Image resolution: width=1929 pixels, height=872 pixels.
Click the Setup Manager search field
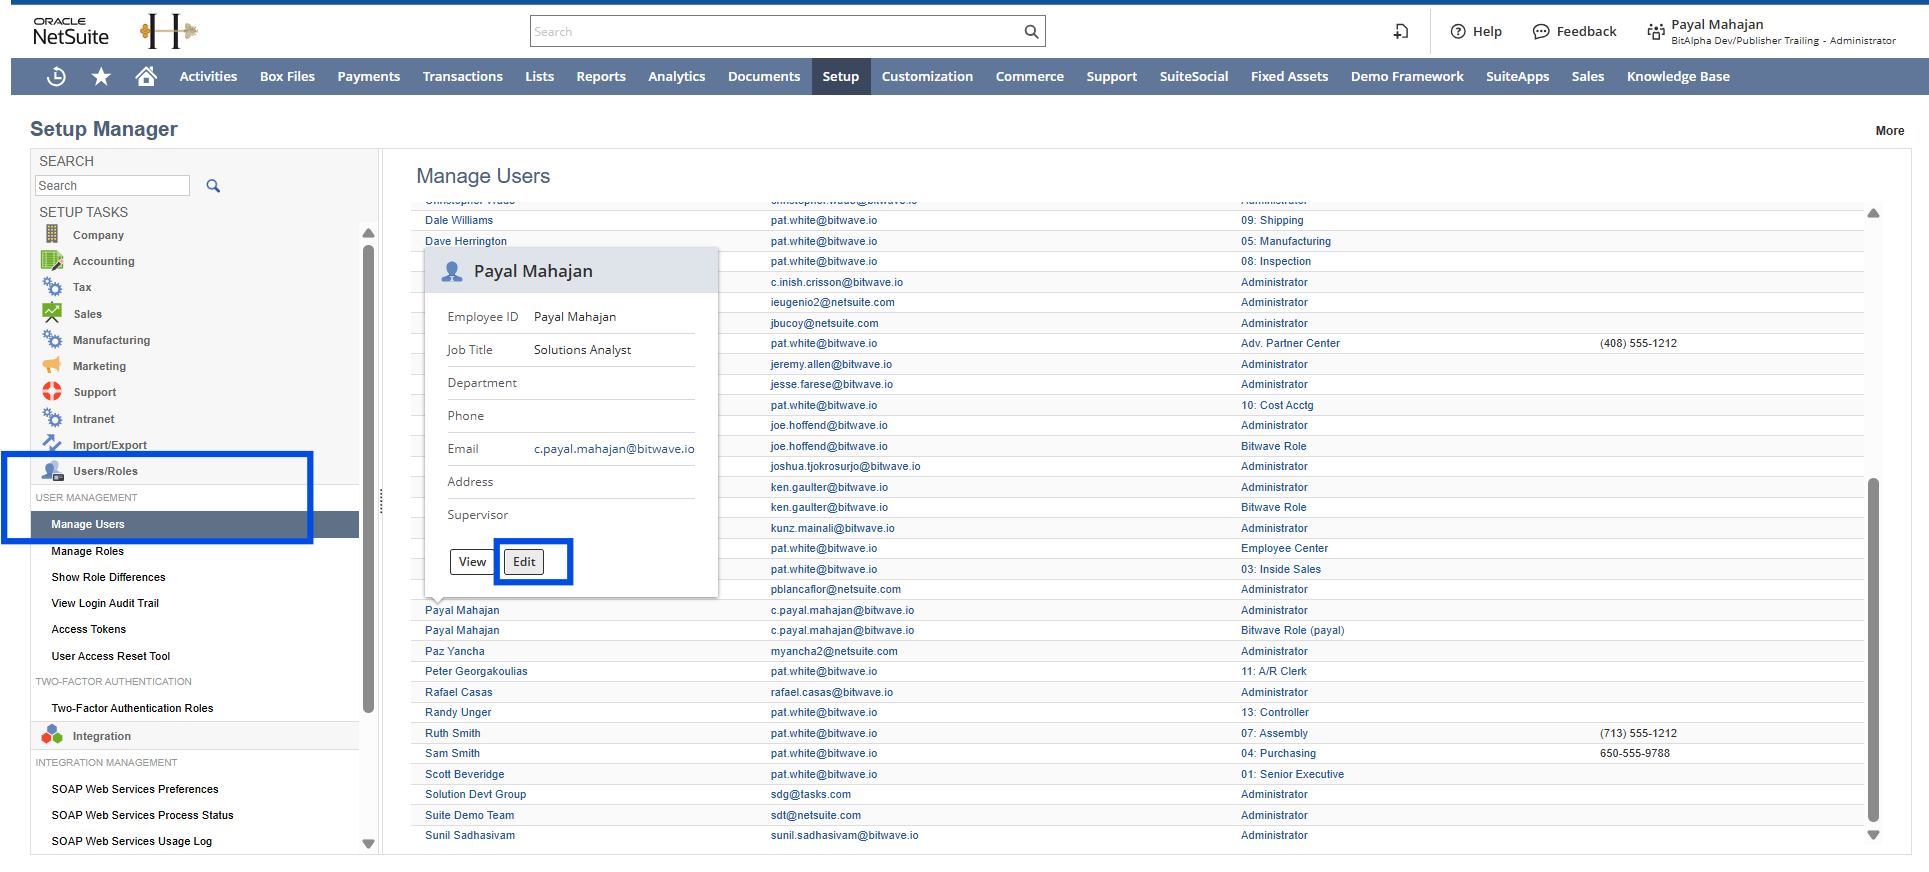[112, 186]
